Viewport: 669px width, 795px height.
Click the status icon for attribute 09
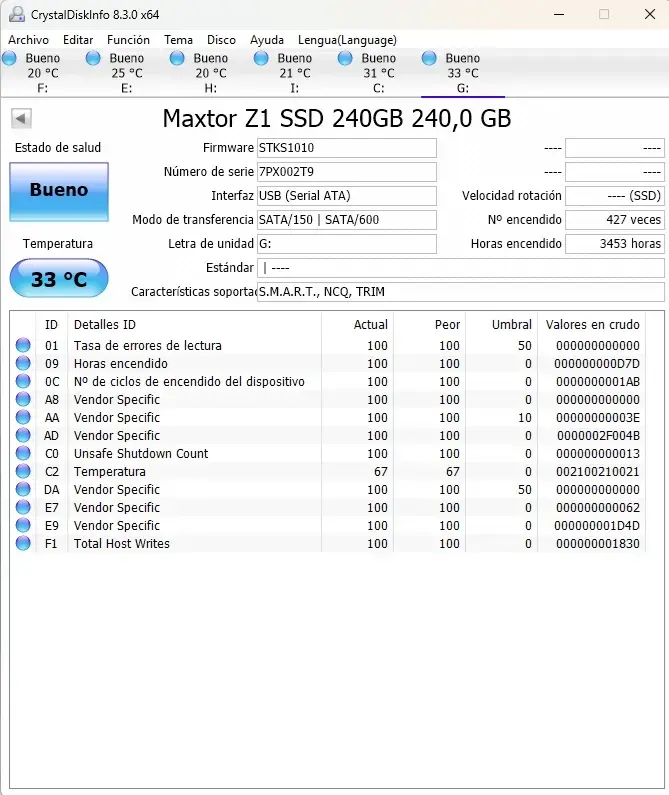(23, 364)
